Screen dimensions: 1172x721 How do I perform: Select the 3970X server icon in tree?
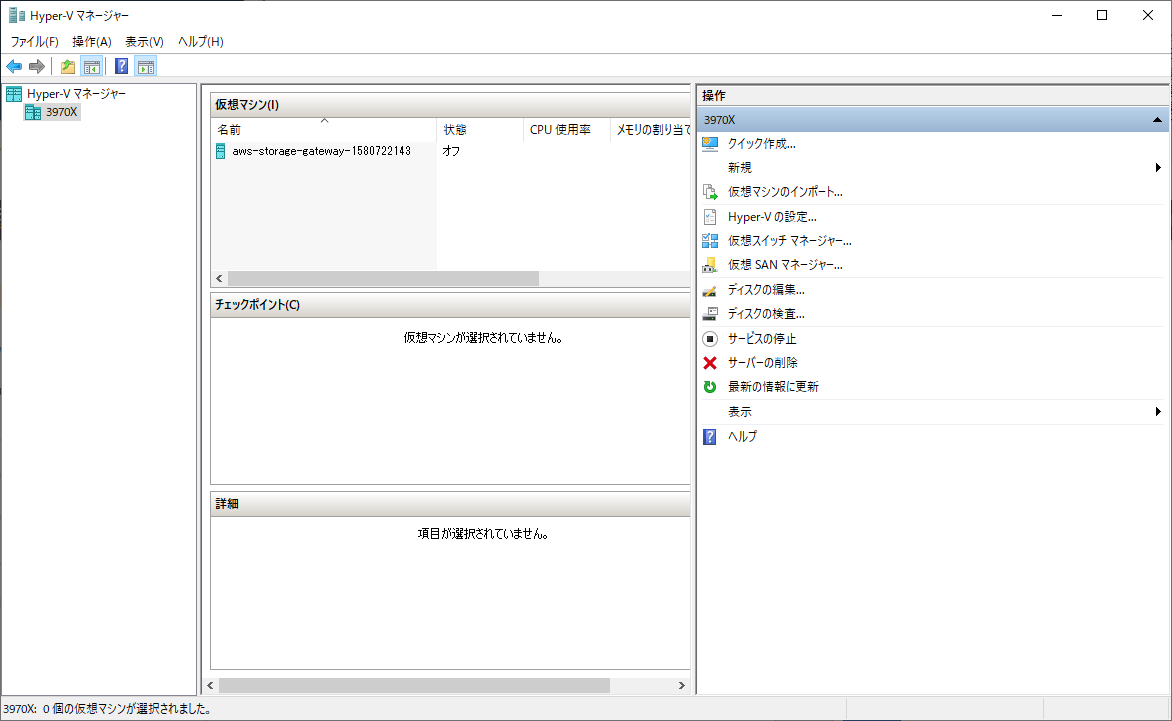[33, 112]
